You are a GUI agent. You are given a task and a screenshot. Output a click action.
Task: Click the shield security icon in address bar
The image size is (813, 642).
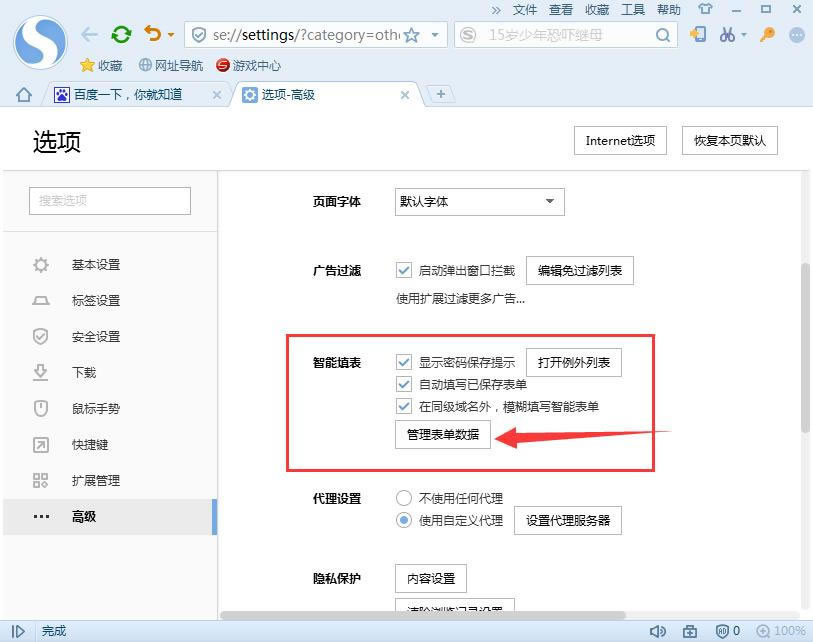(x=199, y=35)
